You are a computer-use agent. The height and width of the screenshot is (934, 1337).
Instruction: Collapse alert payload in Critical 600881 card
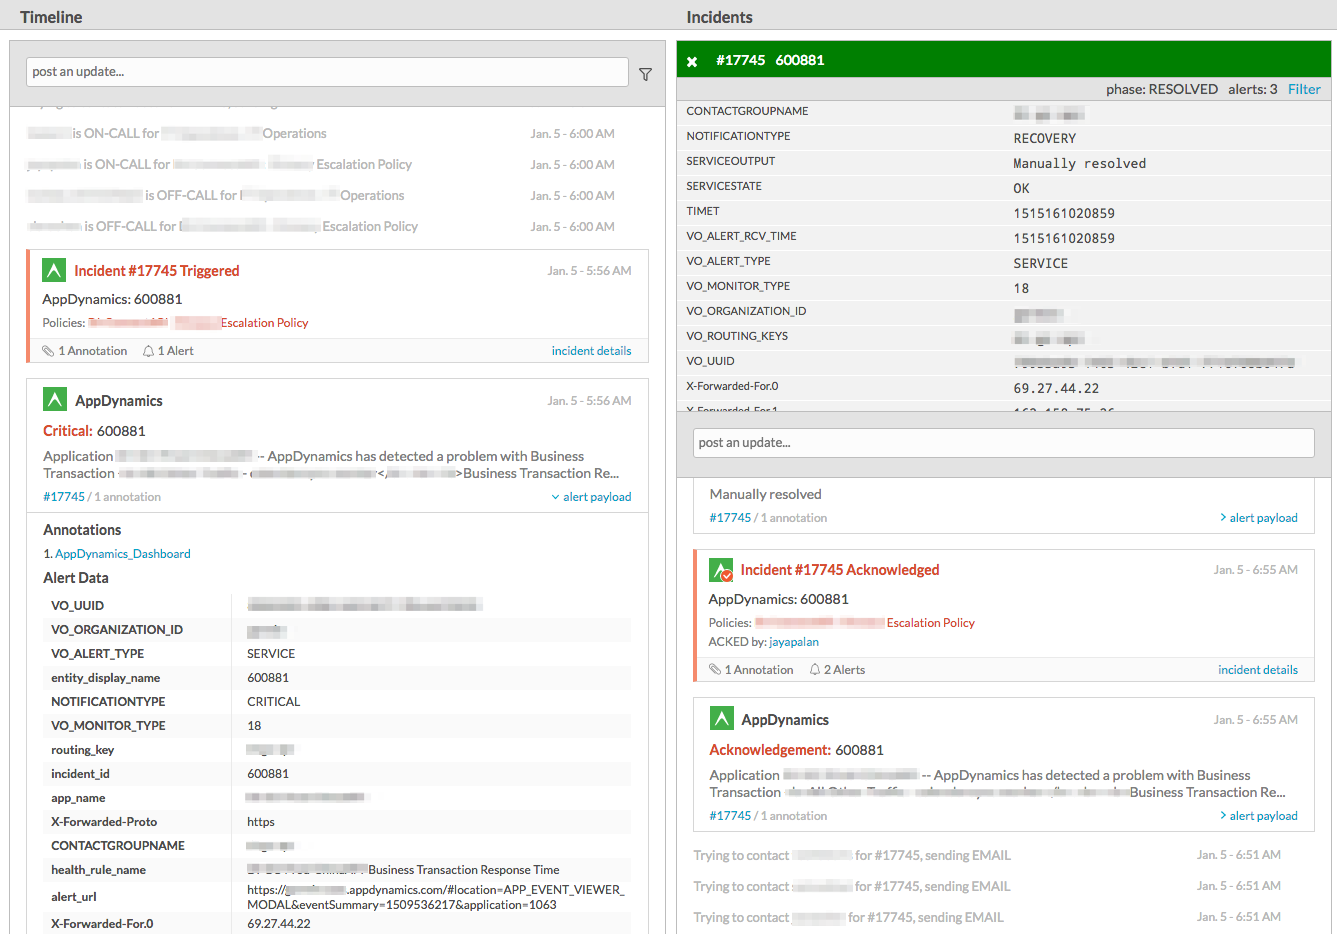(591, 497)
